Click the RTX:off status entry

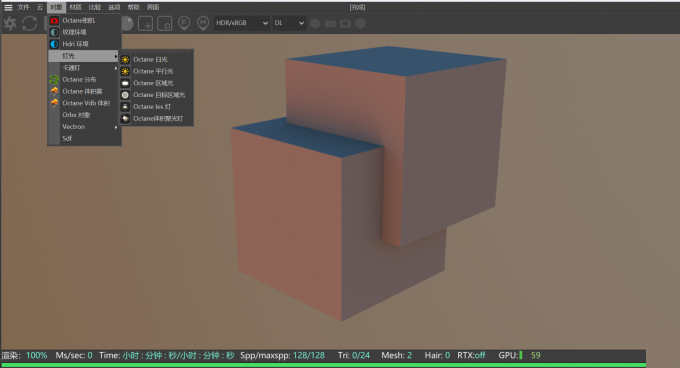click(471, 355)
